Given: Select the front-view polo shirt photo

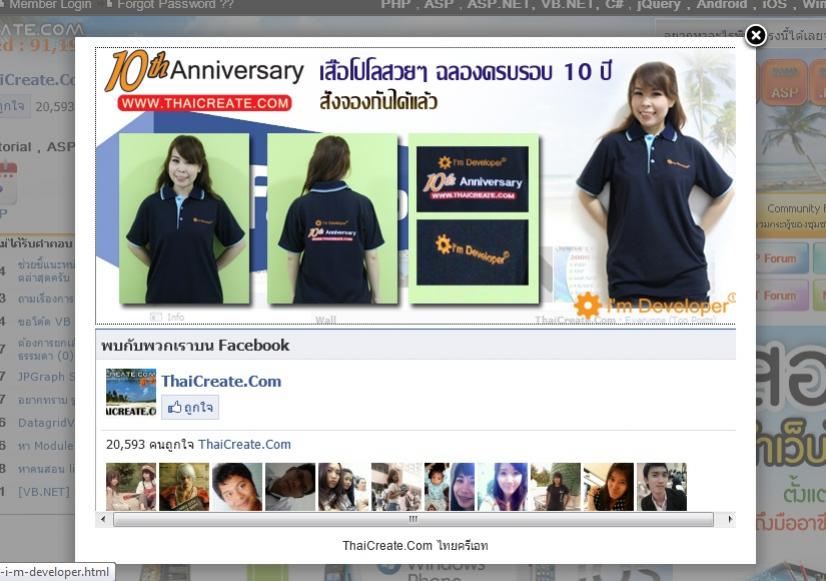Looking at the screenshot, I should (x=184, y=218).
